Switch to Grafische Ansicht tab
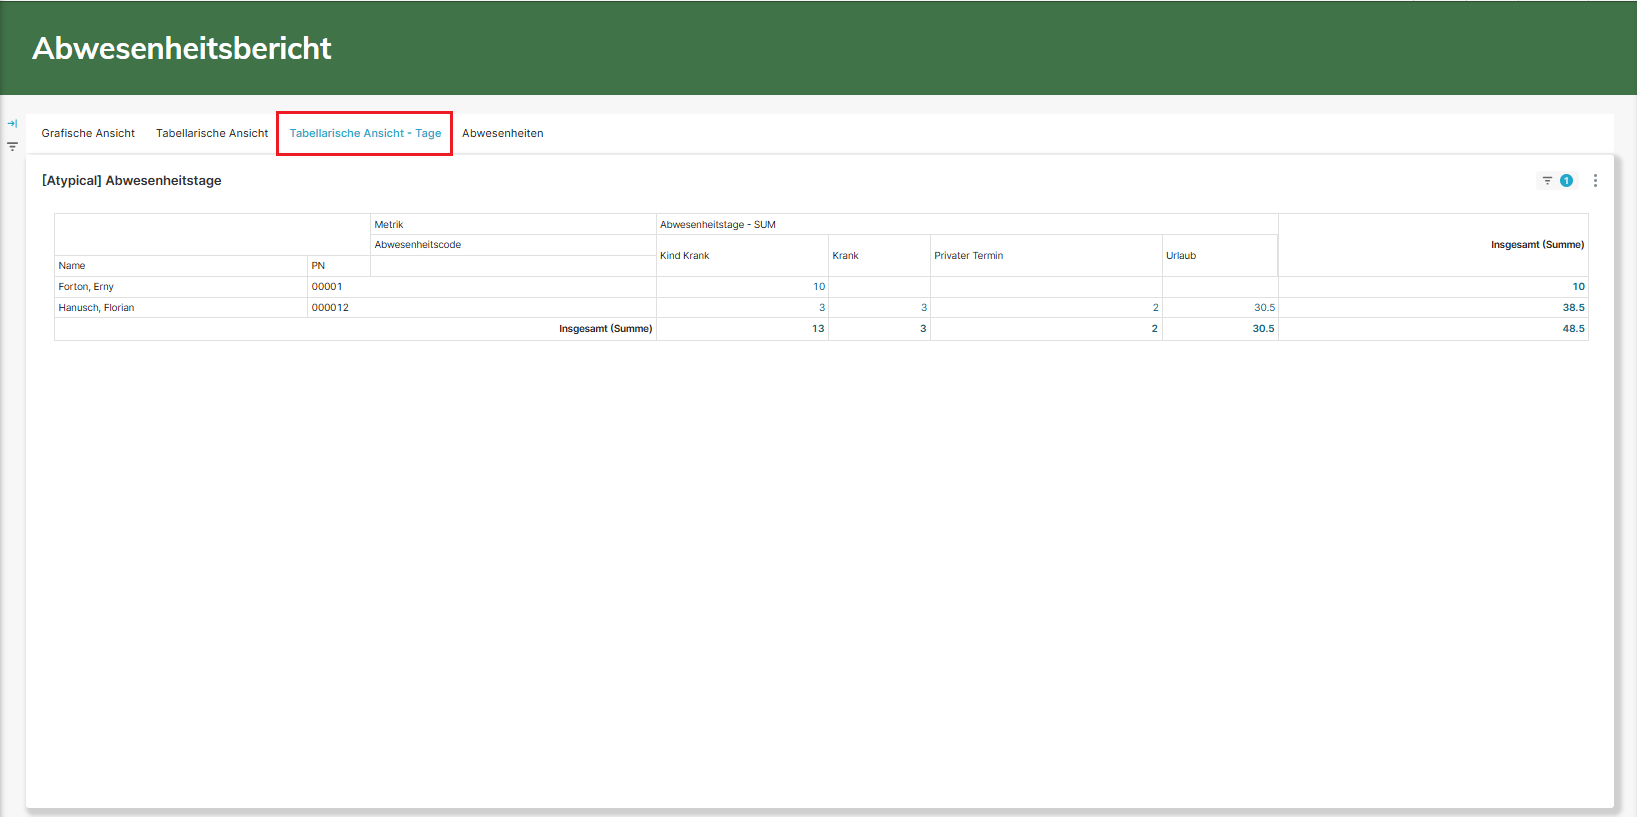1637x817 pixels. click(88, 133)
